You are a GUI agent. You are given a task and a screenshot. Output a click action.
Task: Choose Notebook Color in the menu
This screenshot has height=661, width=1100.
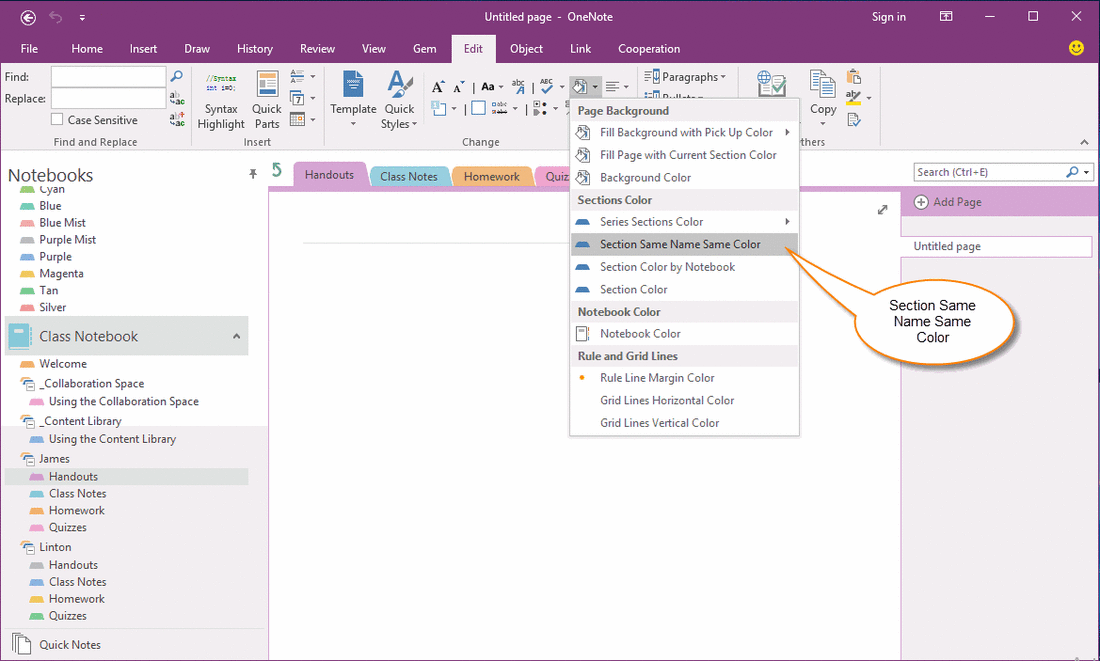tap(684, 333)
